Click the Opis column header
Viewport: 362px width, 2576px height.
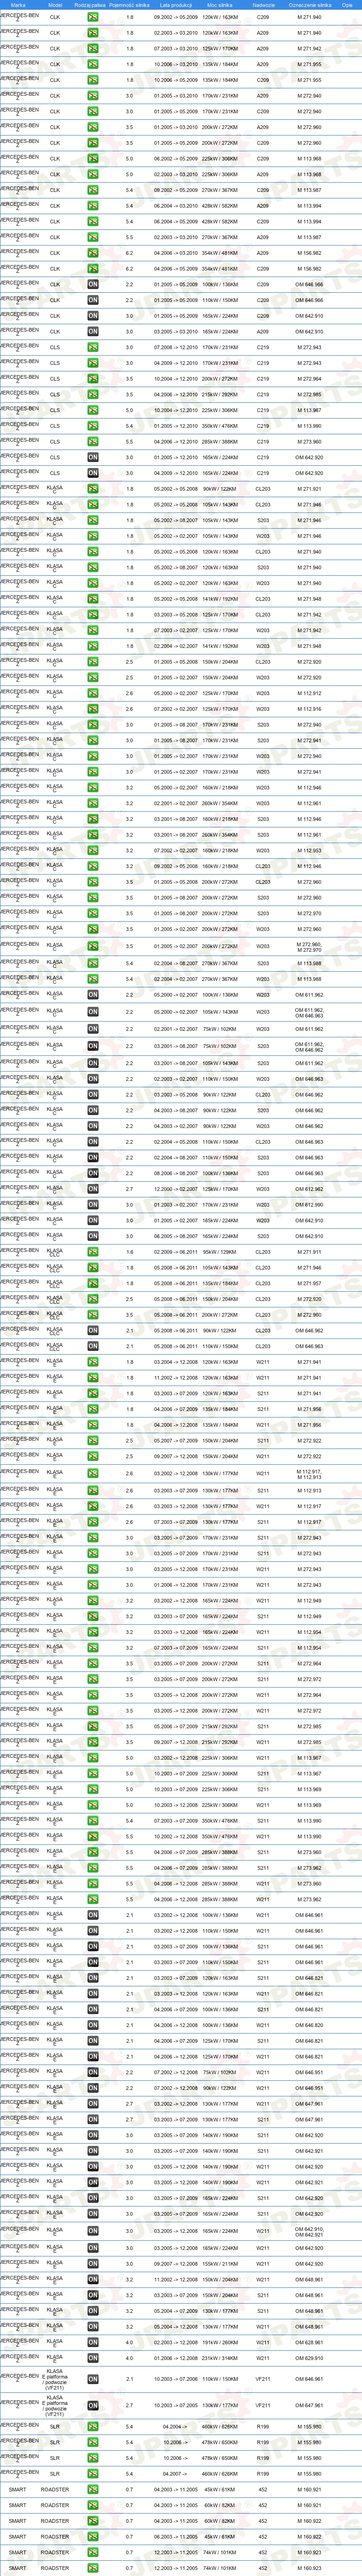[348, 5]
